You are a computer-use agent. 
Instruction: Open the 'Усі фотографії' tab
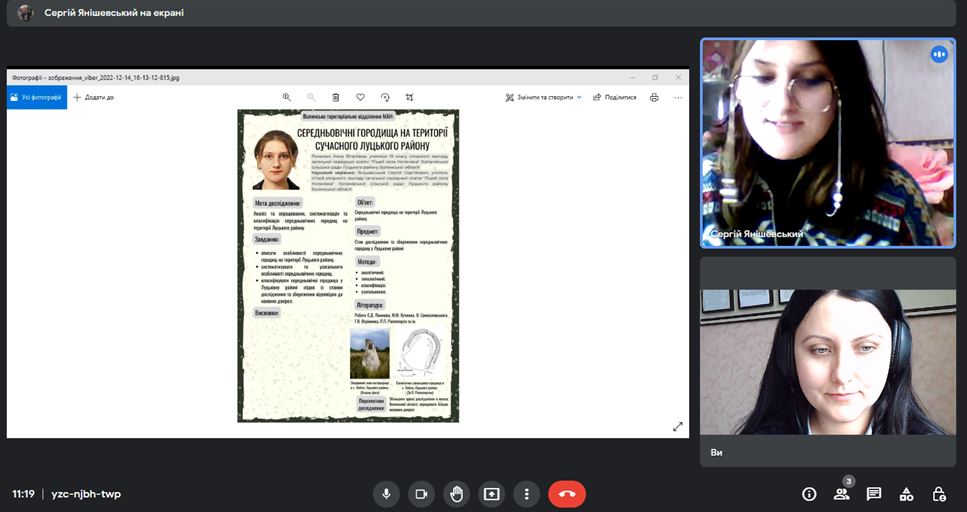36,97
